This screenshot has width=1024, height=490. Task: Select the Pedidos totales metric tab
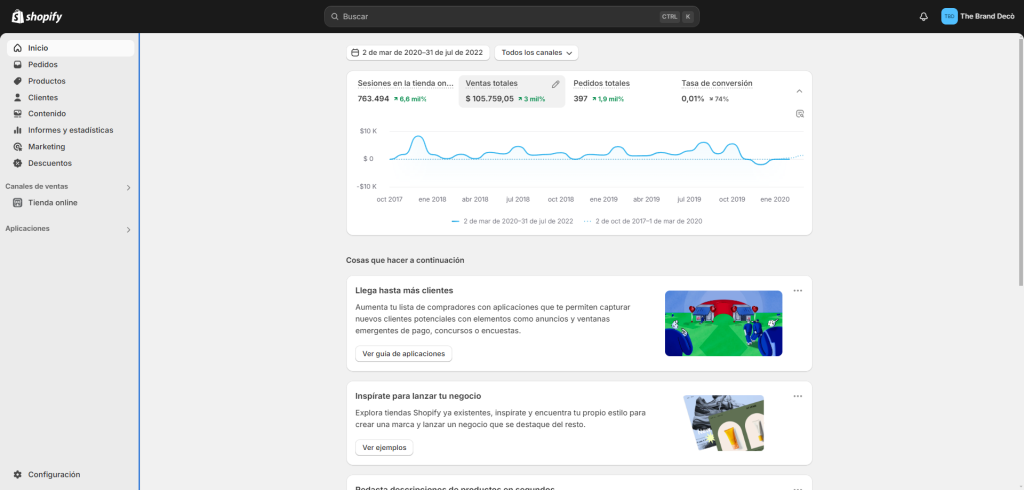click(x=601, y=84)
